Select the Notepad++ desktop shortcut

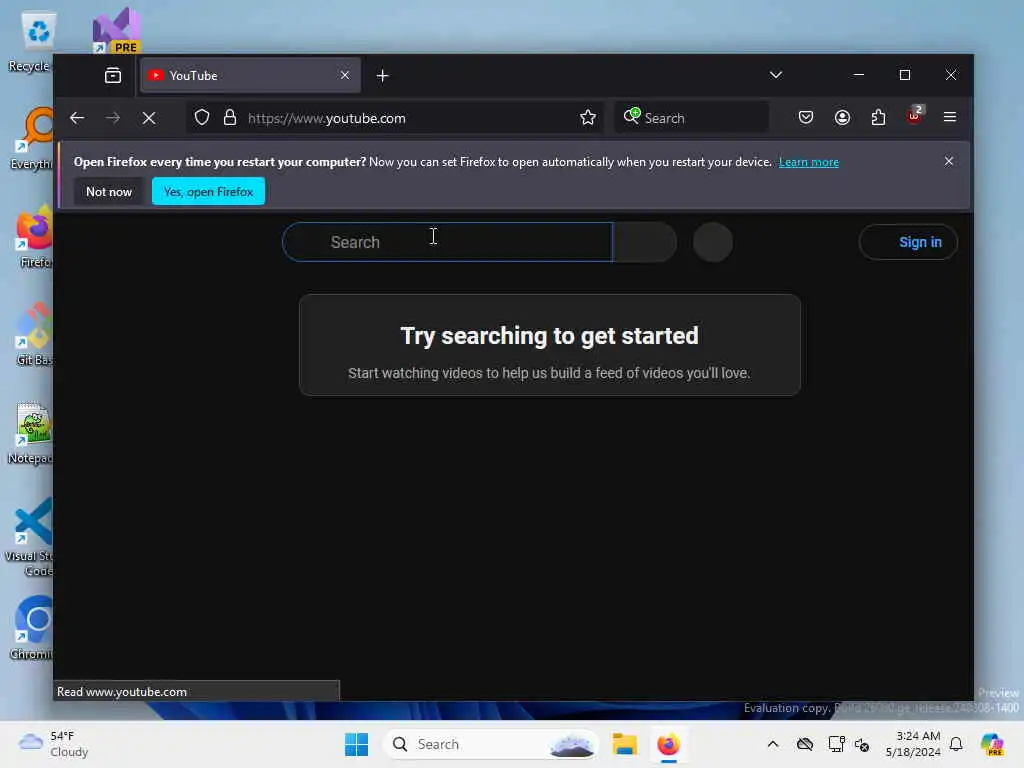(31, 432)
